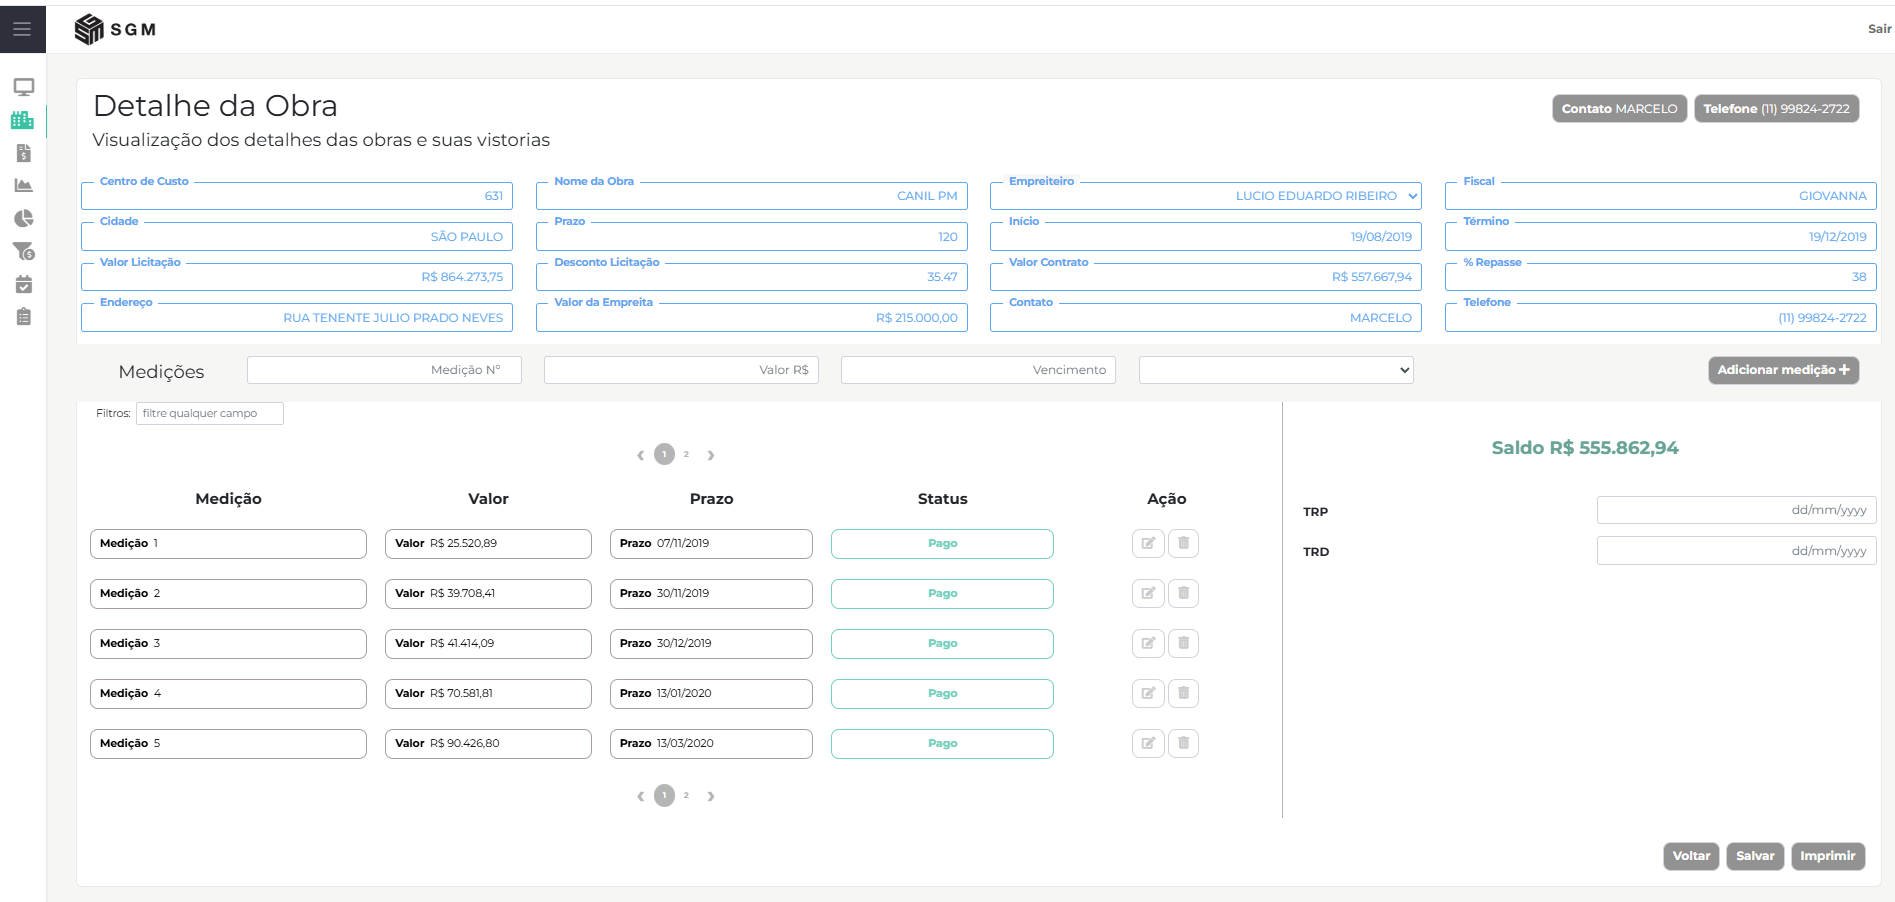Click the monitor icon in the sidebar
Screen dimensions: 1895x902
(x=23, y=87)
